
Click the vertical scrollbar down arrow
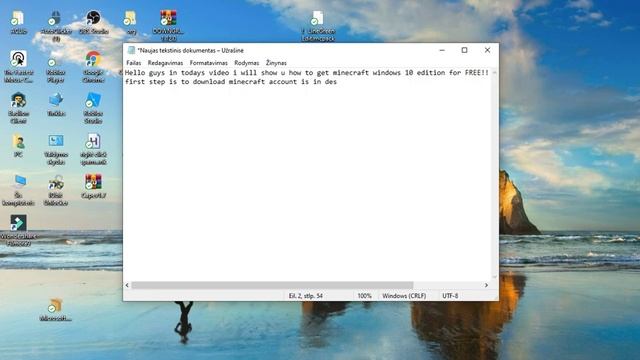494,278
